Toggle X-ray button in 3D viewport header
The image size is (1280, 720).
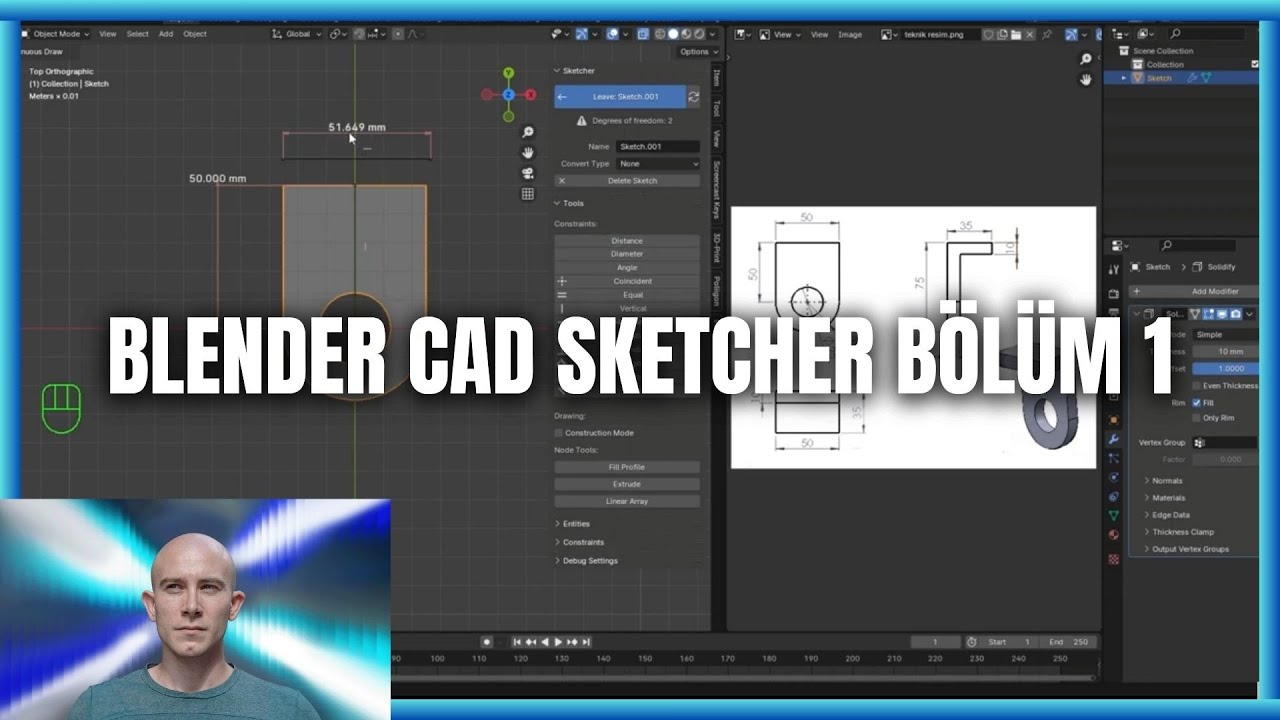pyautogui.click(x=645, y=34)
